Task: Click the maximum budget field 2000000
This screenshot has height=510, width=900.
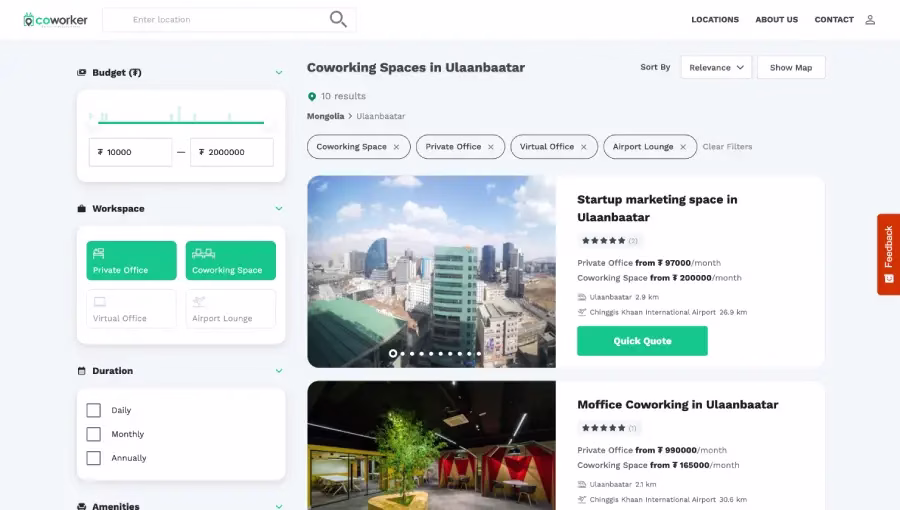Action: (x=232, y=152)
